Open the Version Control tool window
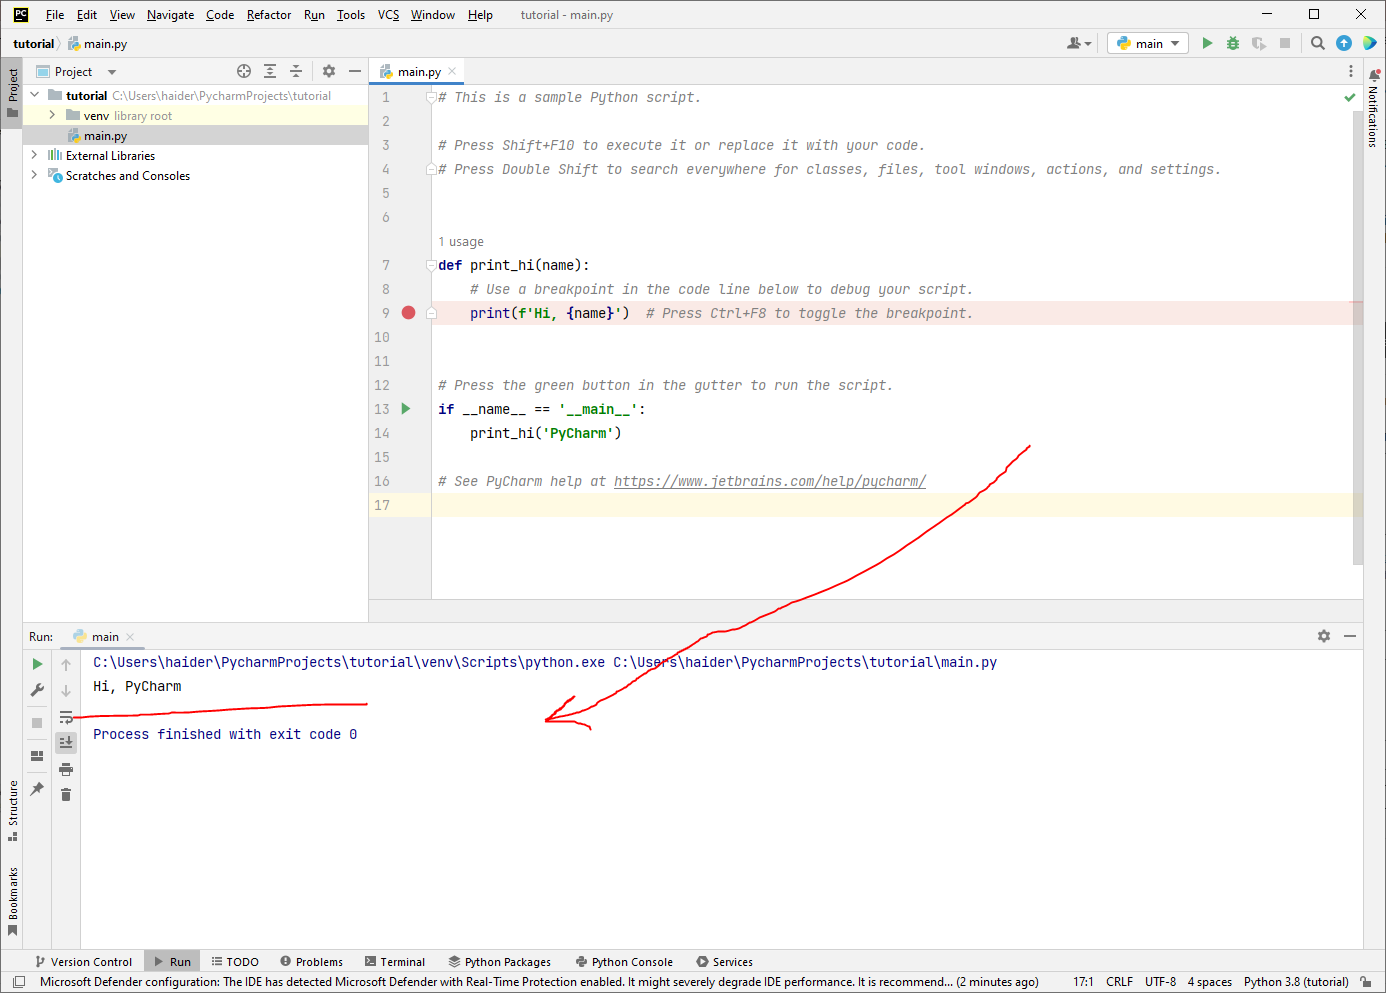The width and height of the screenshot is (1386, 993). 84,961
